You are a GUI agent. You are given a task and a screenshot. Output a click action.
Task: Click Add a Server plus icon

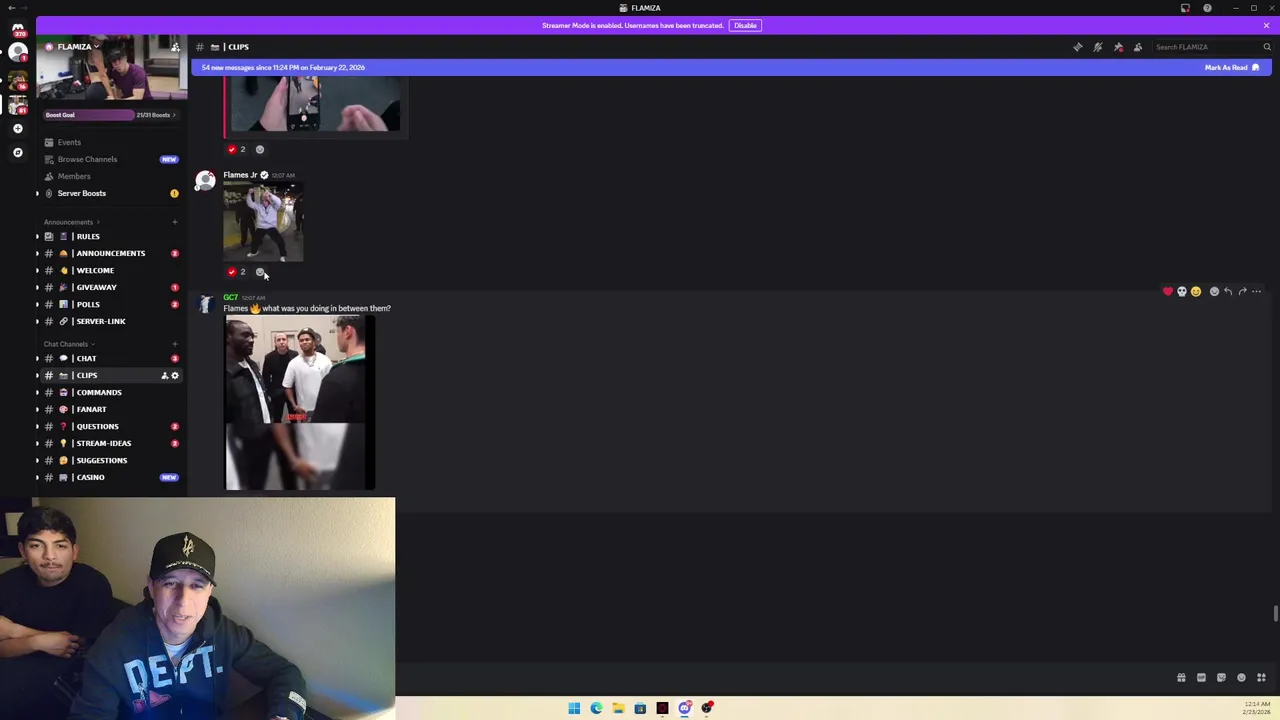point(18,128)
